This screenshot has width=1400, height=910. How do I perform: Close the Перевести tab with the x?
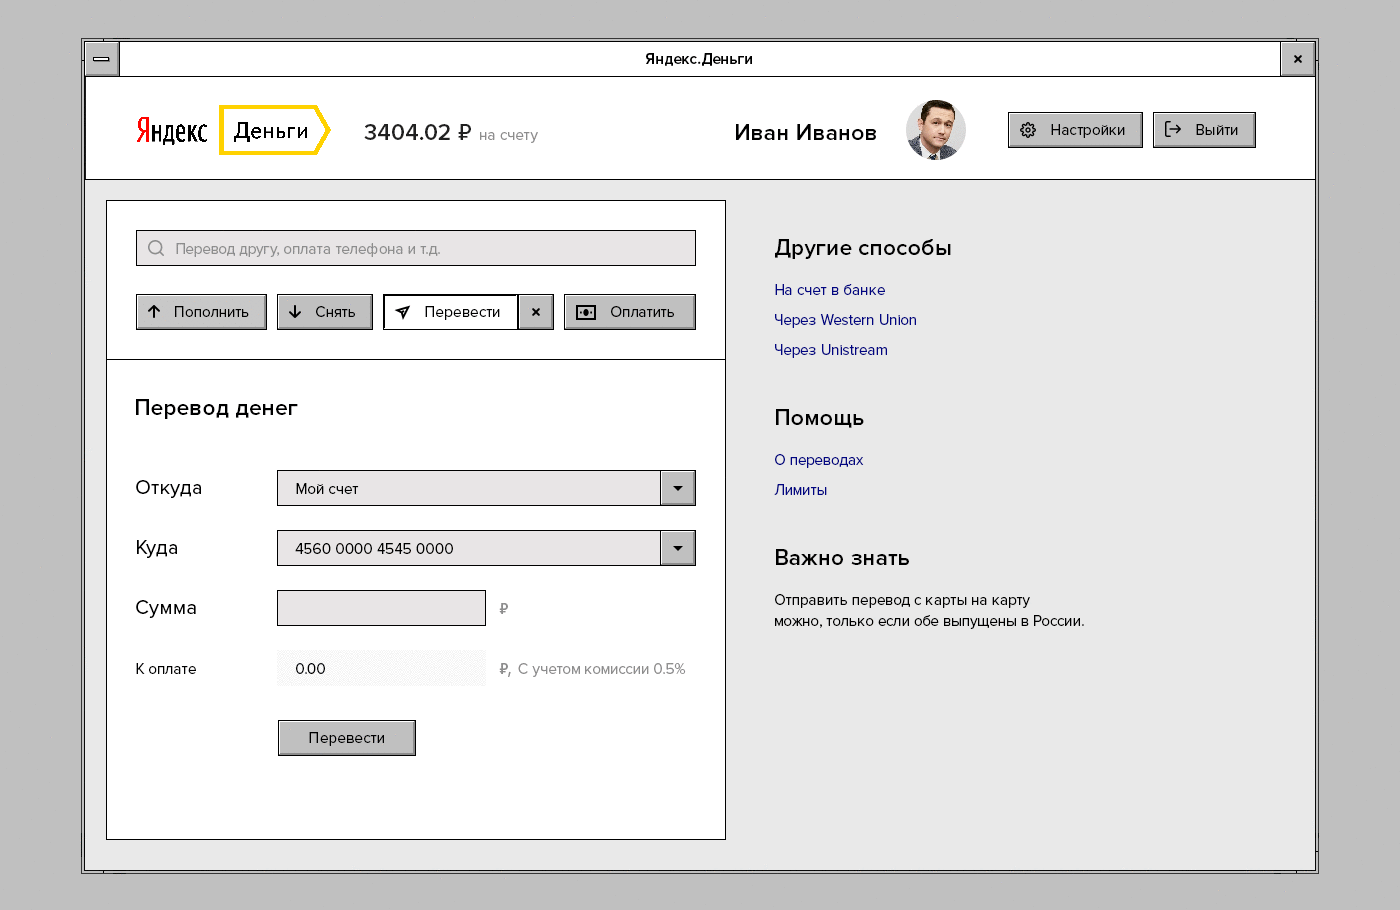coord(536,312)
